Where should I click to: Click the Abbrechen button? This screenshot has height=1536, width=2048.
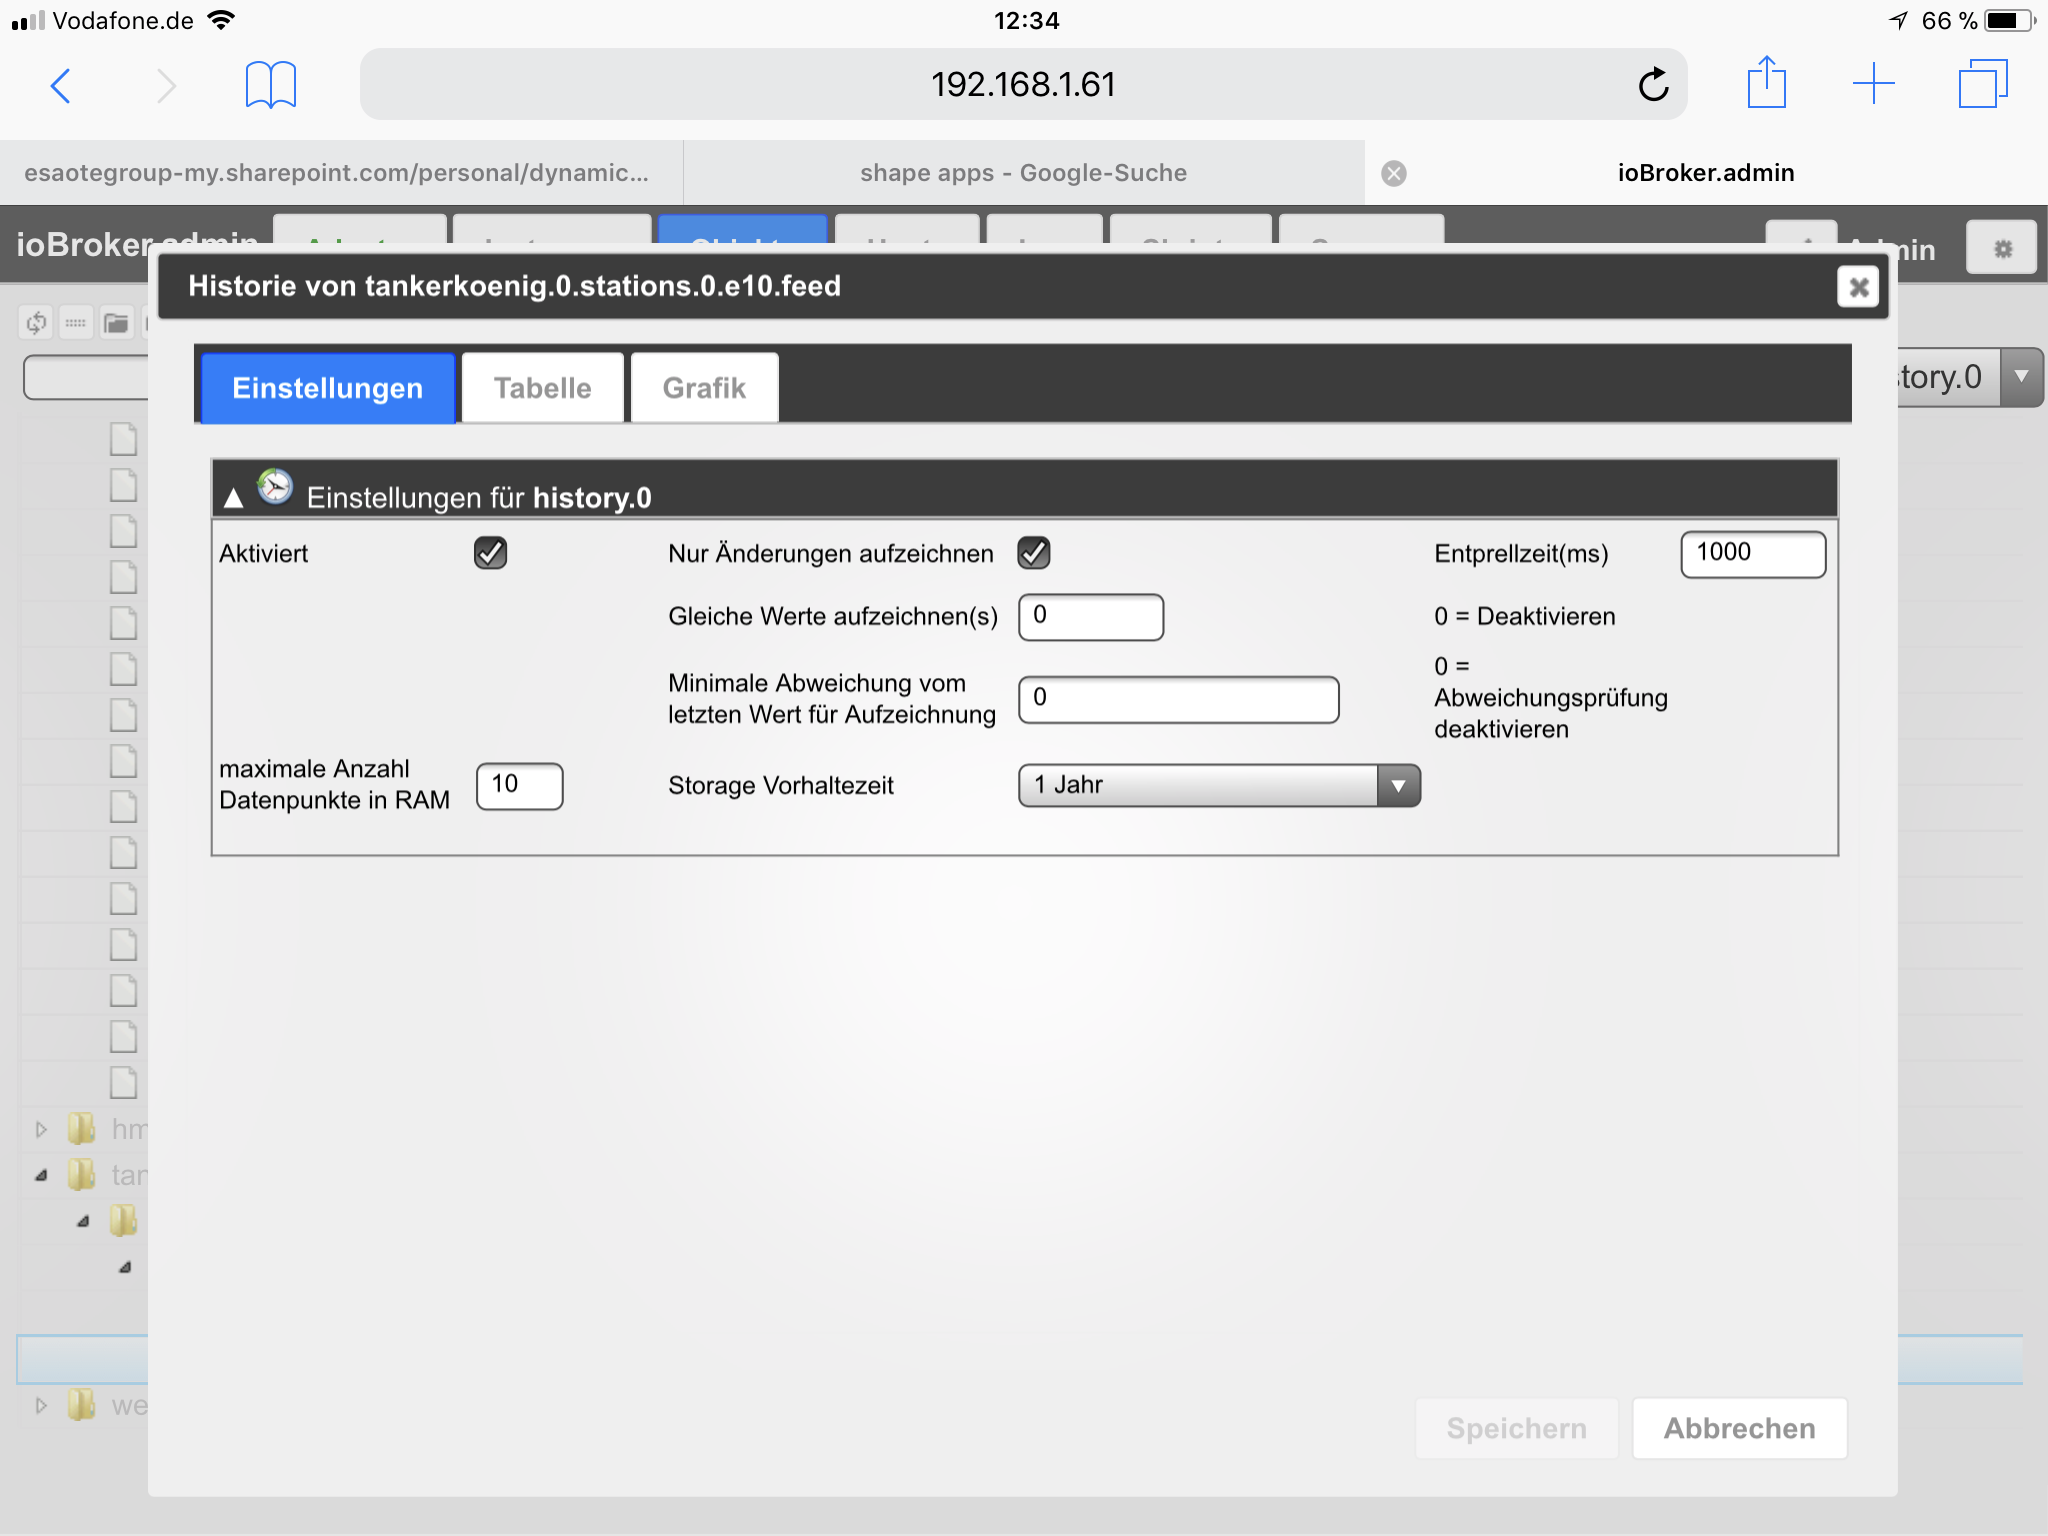pos(1739,1428)
